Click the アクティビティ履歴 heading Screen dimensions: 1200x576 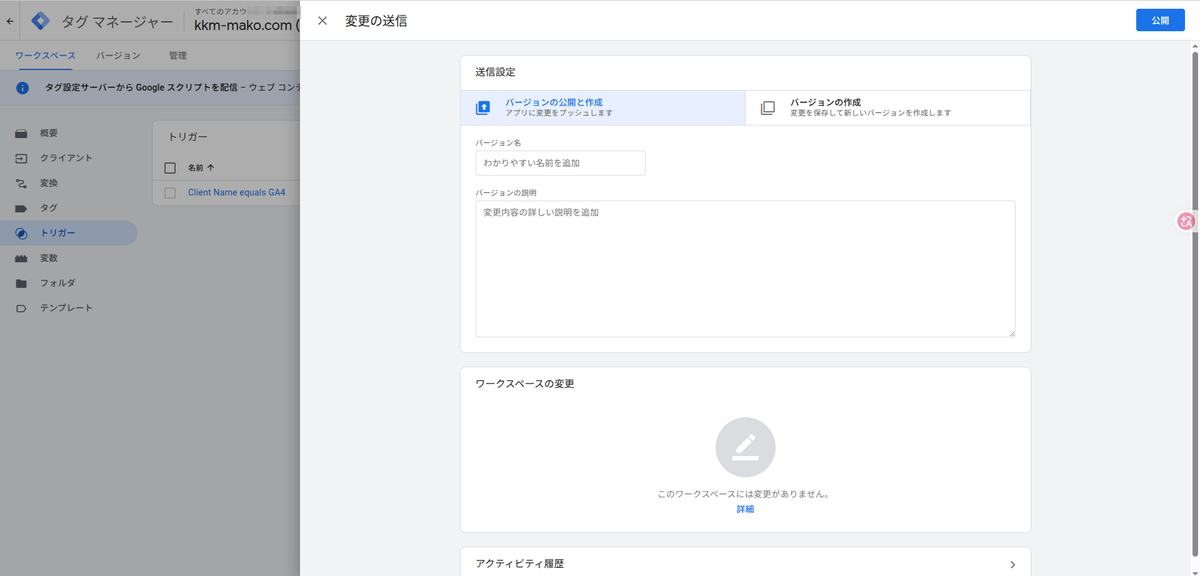[519, 564]
